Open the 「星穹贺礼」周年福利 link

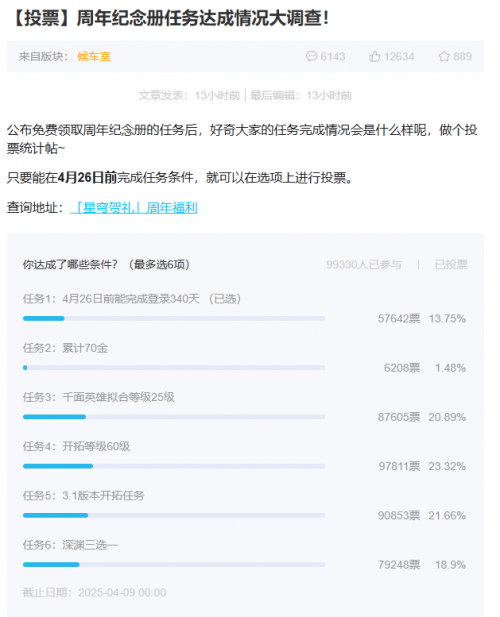(x=134, y=207)
